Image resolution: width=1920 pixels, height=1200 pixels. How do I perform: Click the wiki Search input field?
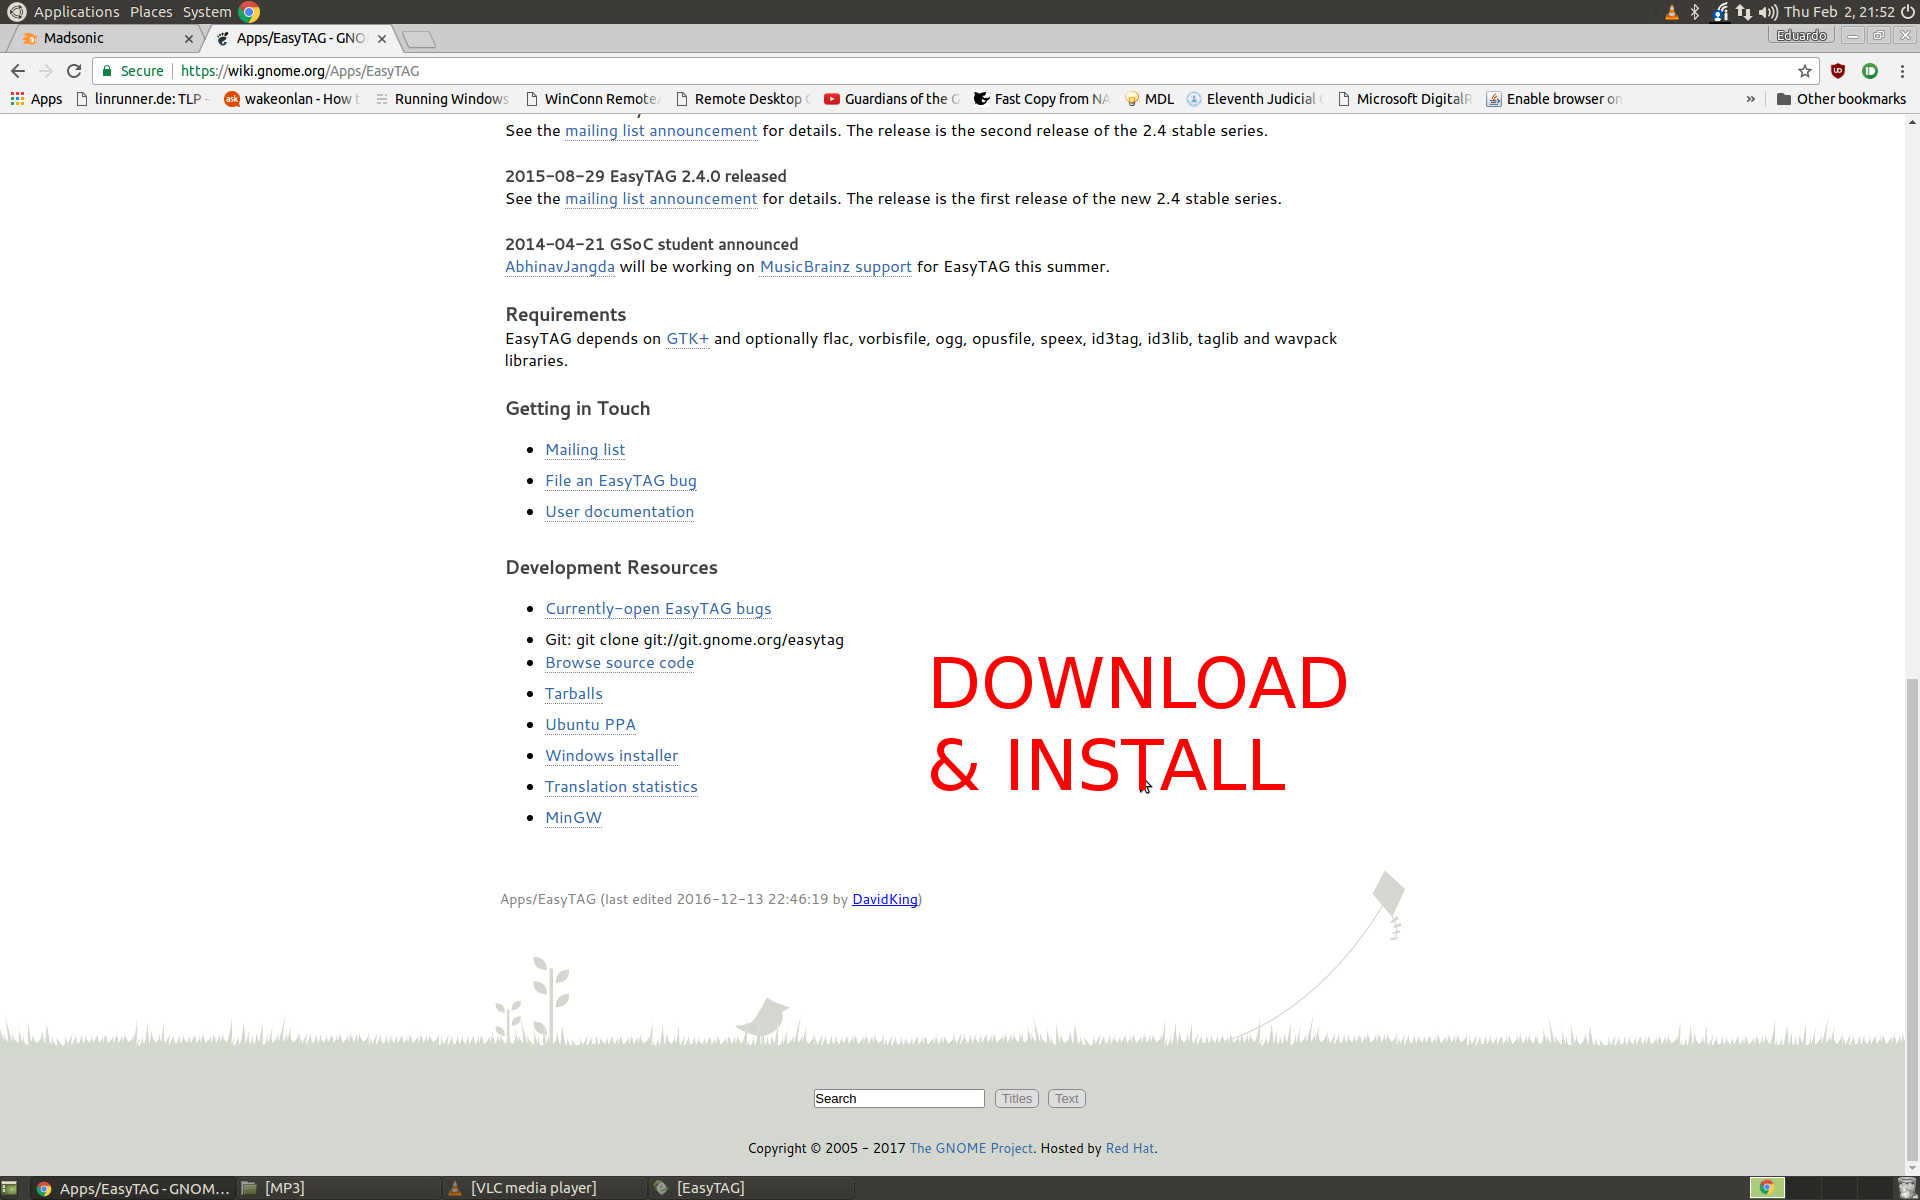(x=899, y=1098)
